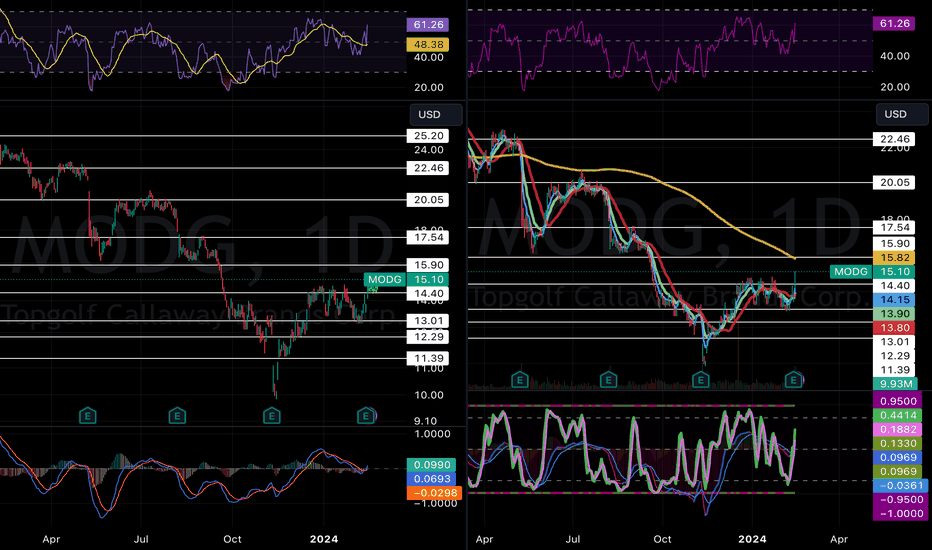The image size is (932, 550).
Task: Select the 11.39 price label on left chart
Action: 428,359
